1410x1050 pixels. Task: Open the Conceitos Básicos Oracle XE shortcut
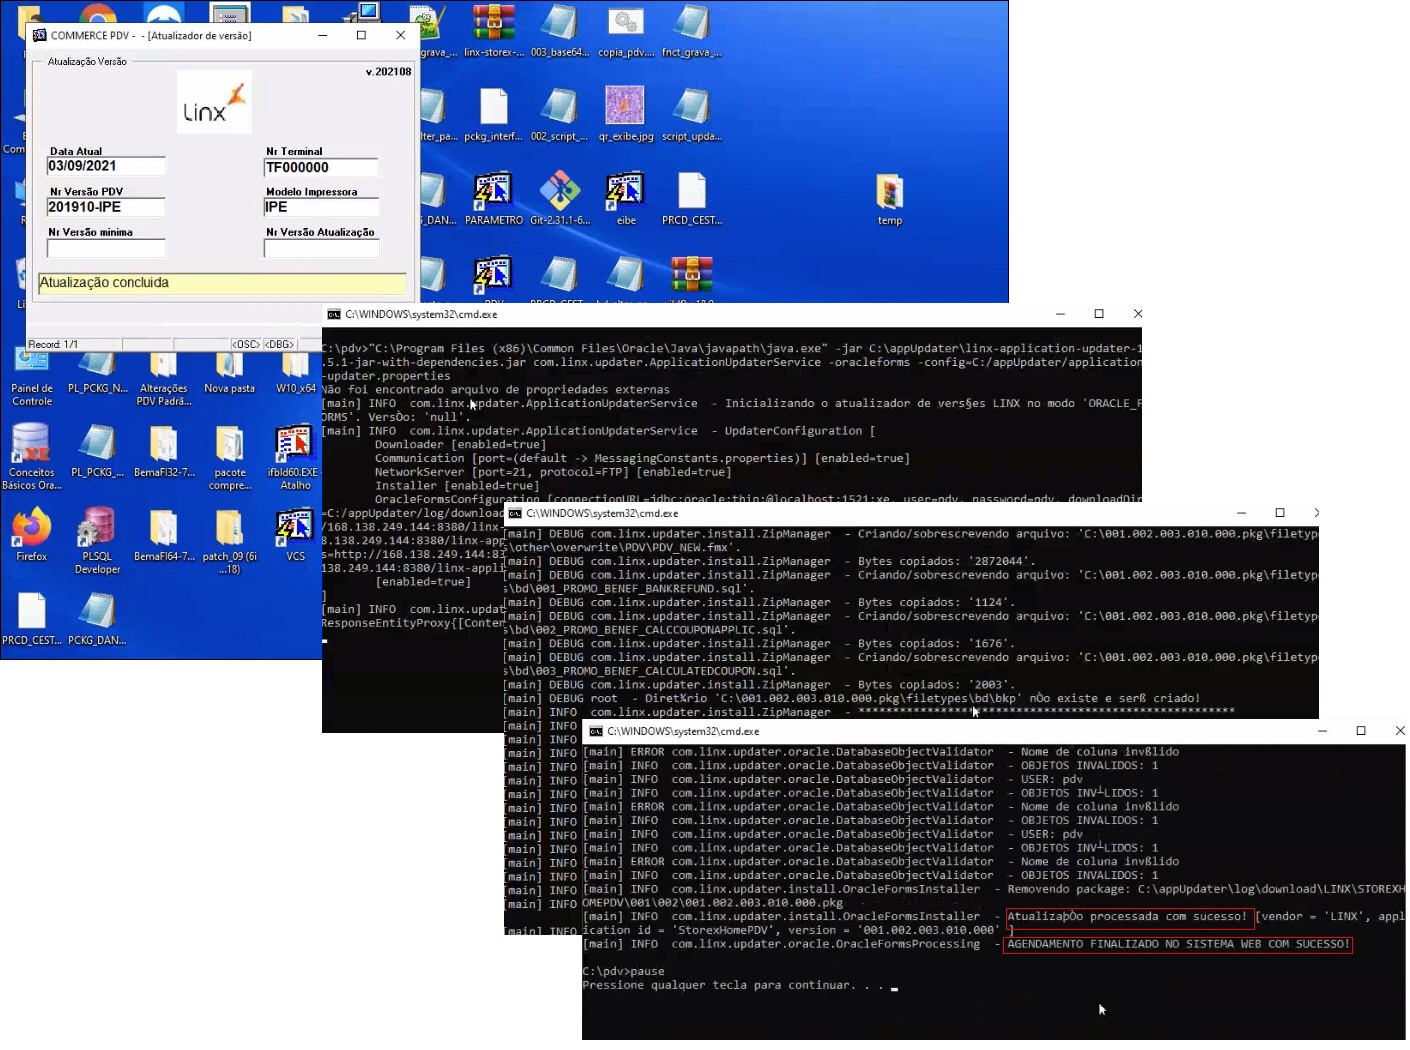tap(32, 457)
